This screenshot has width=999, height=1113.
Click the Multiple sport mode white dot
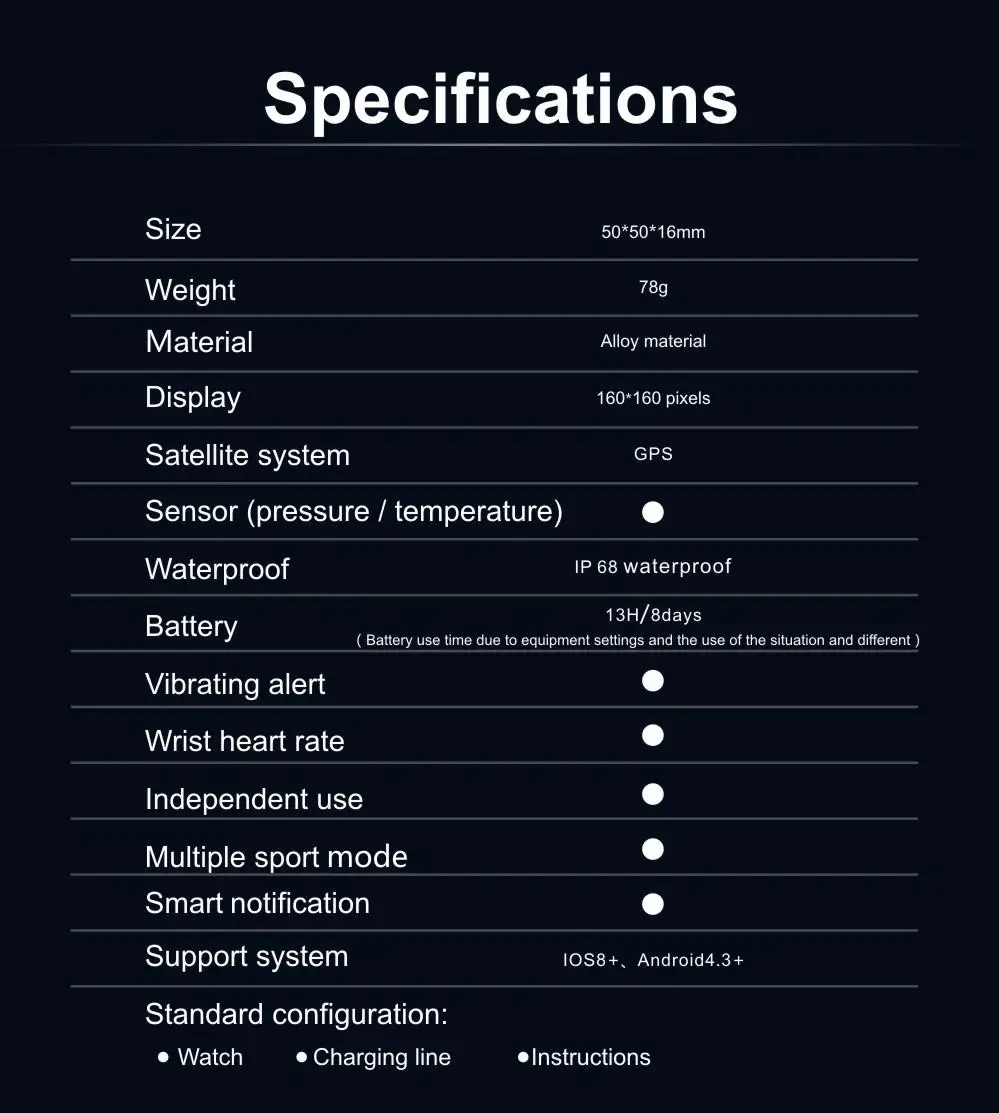653,849
